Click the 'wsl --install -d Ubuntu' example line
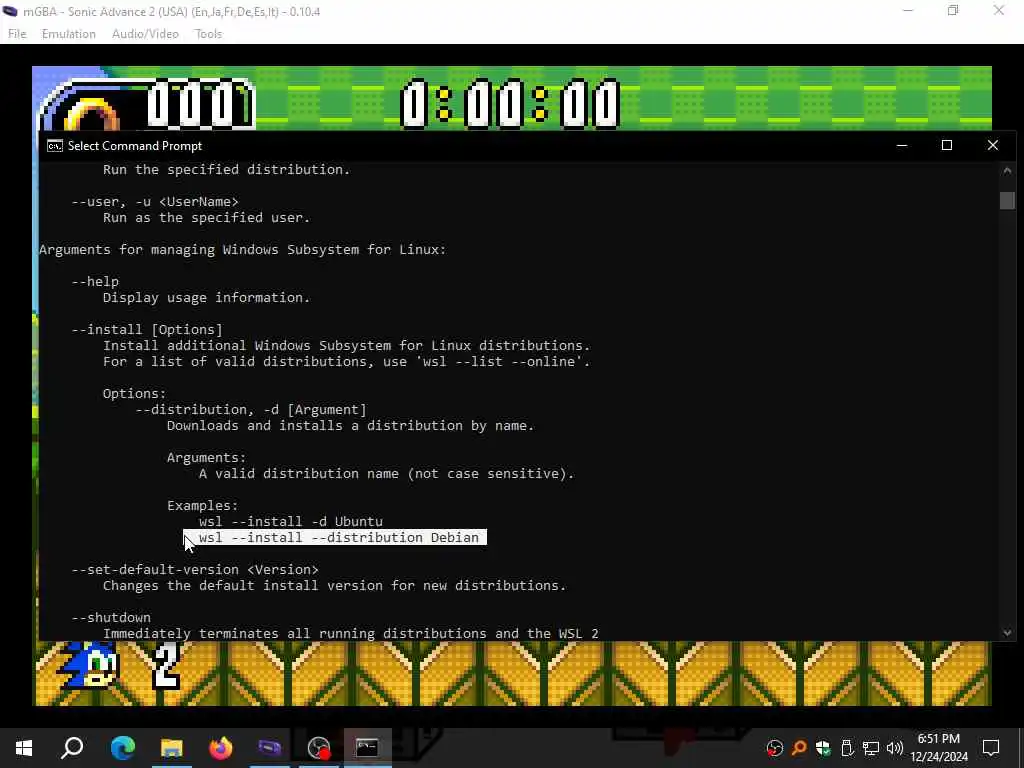 coord(291,522)
